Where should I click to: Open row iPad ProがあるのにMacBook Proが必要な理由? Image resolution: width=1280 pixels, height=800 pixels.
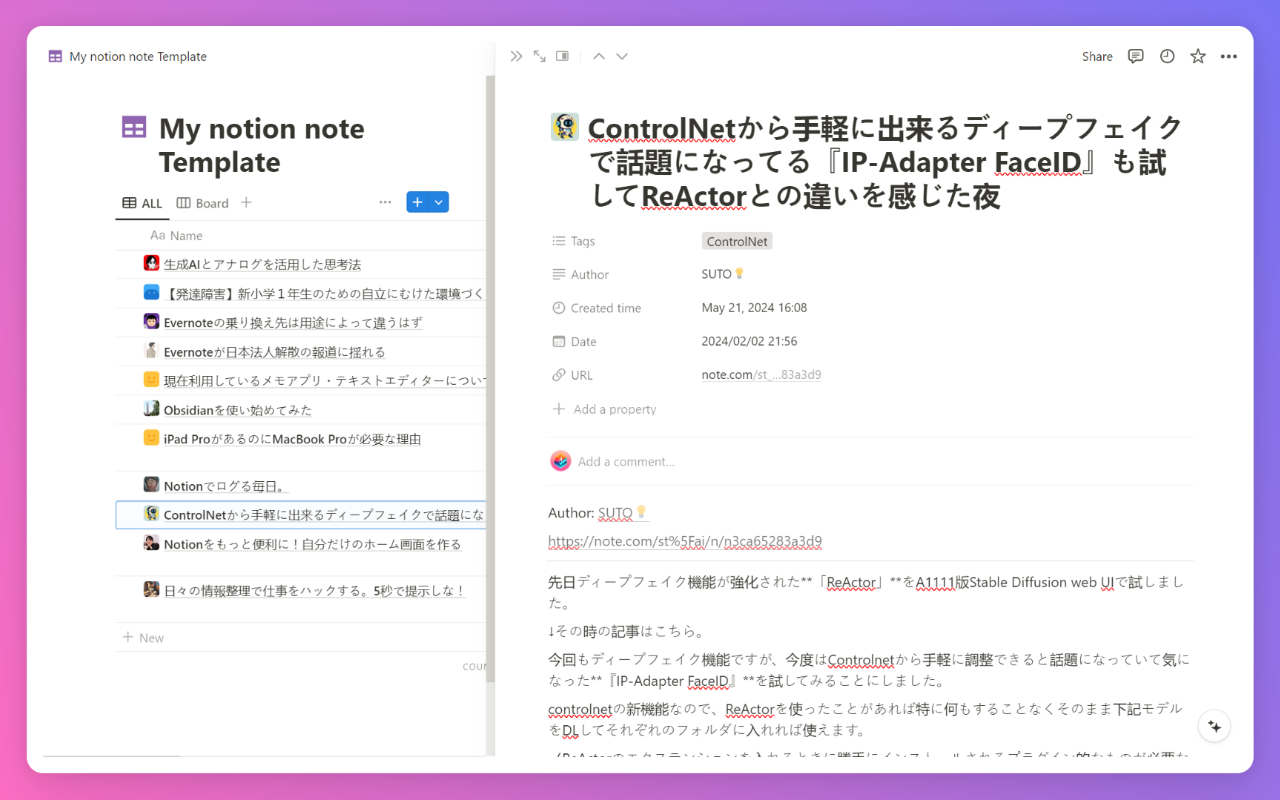click(x=292, y=439)
